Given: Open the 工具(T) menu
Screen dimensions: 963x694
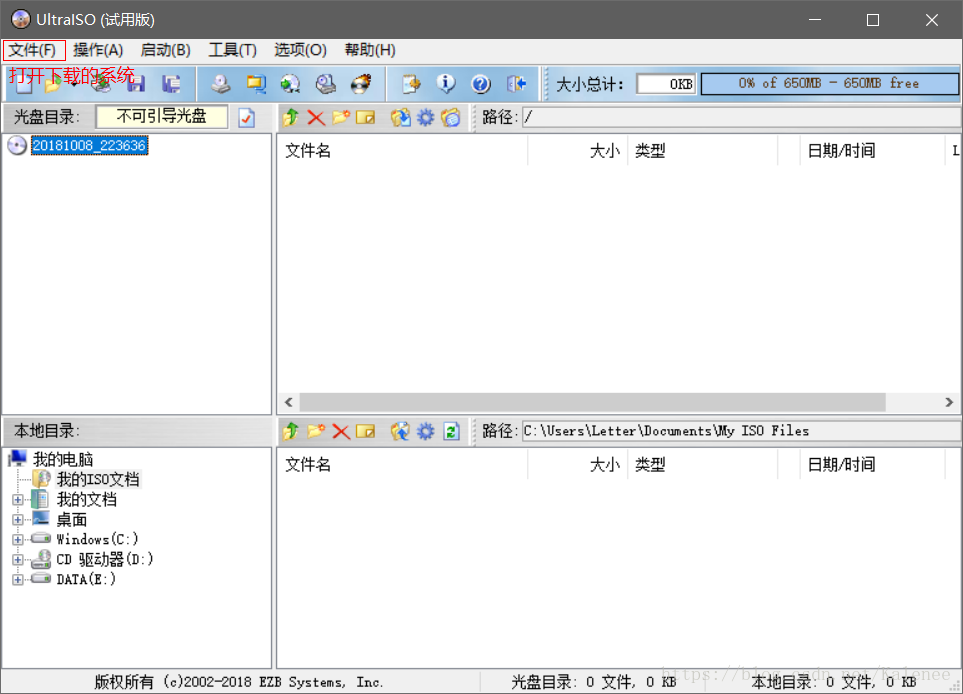Looking at the screenshot, I should coord(232,50).
